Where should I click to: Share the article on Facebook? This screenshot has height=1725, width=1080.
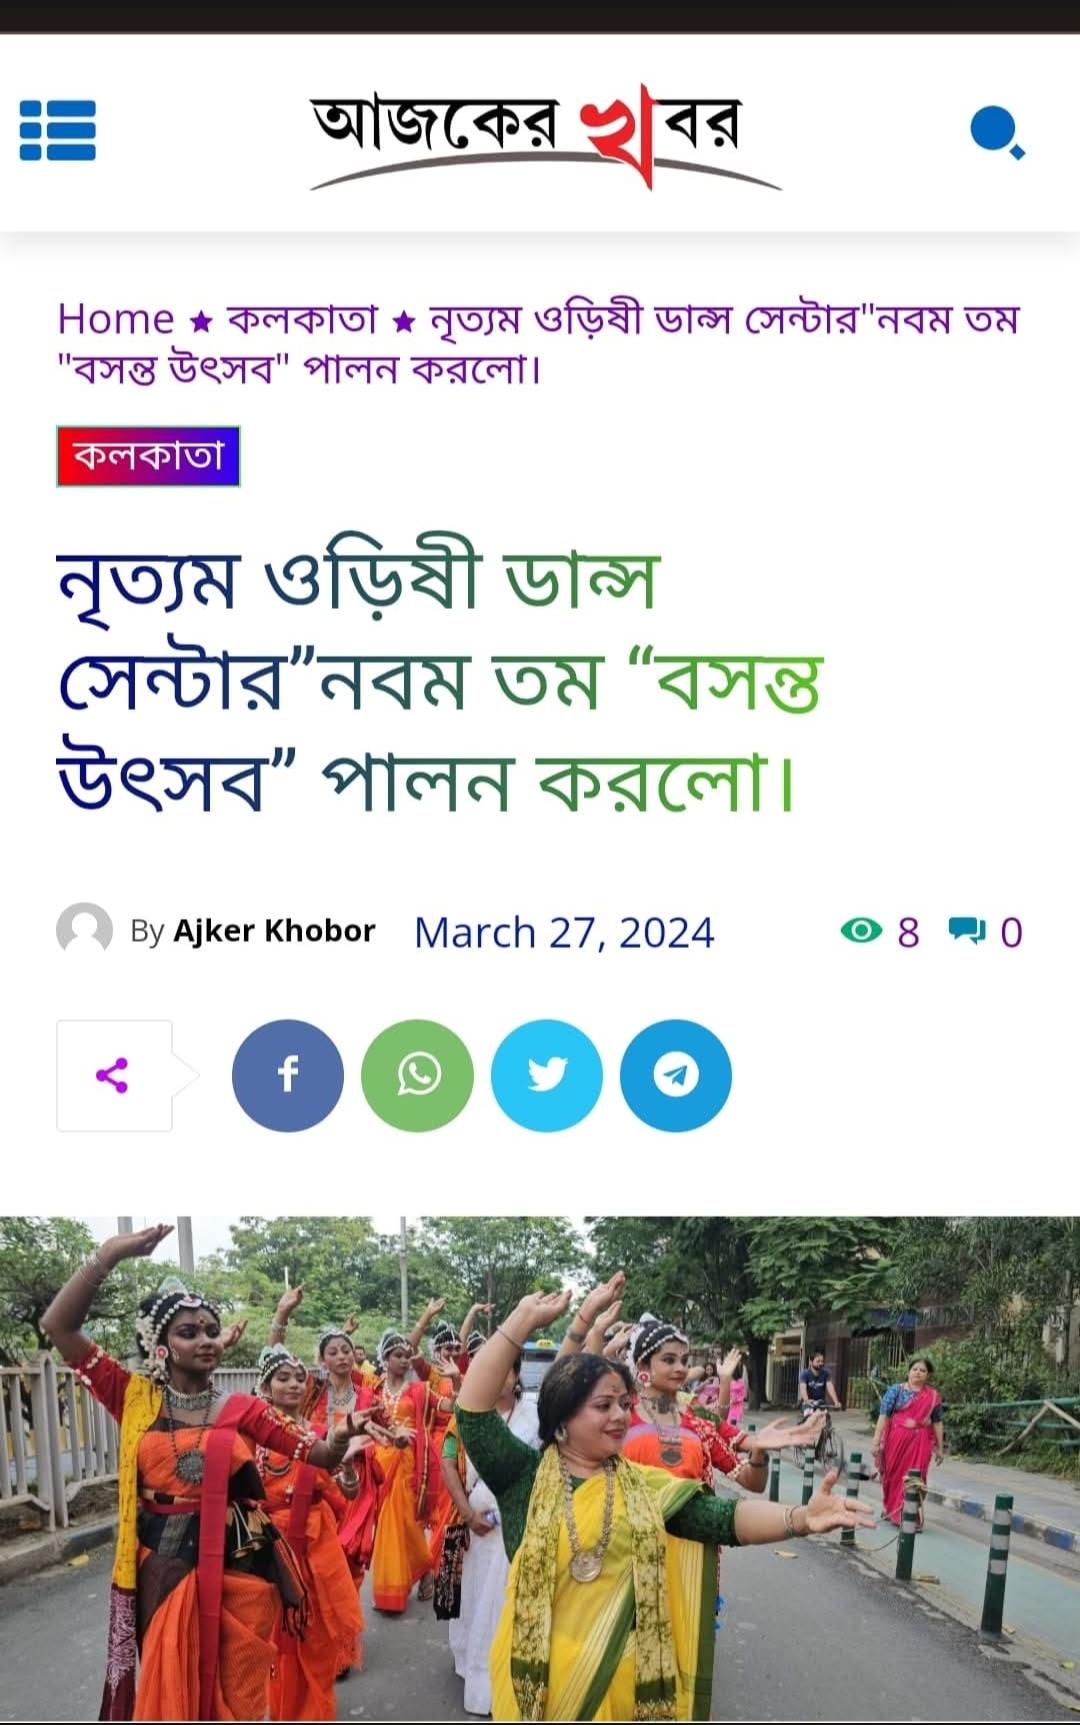click(x=288, y=1075)
